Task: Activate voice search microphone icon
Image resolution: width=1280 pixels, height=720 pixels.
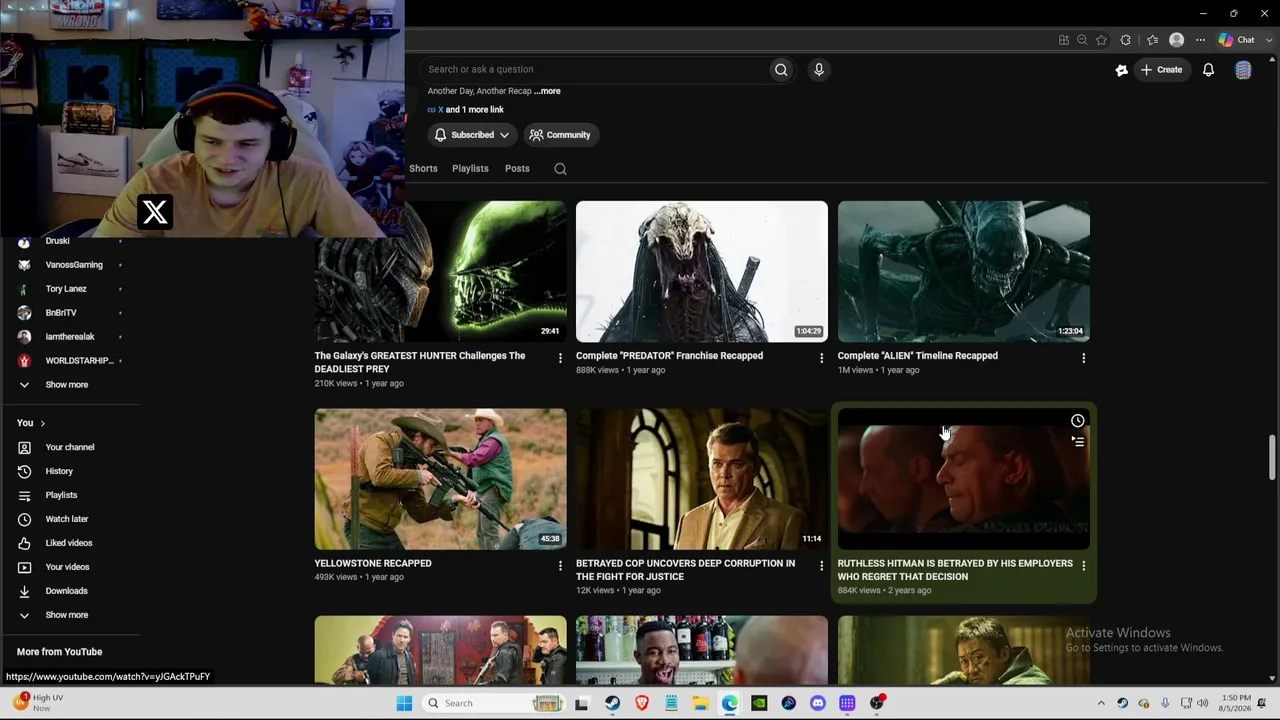Action: point(819,69)
